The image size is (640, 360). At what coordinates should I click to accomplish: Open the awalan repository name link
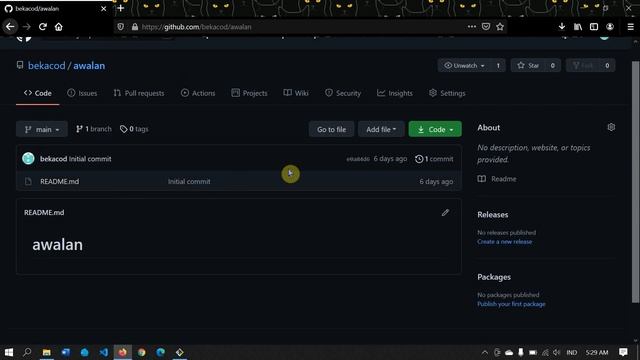point(89,66)
